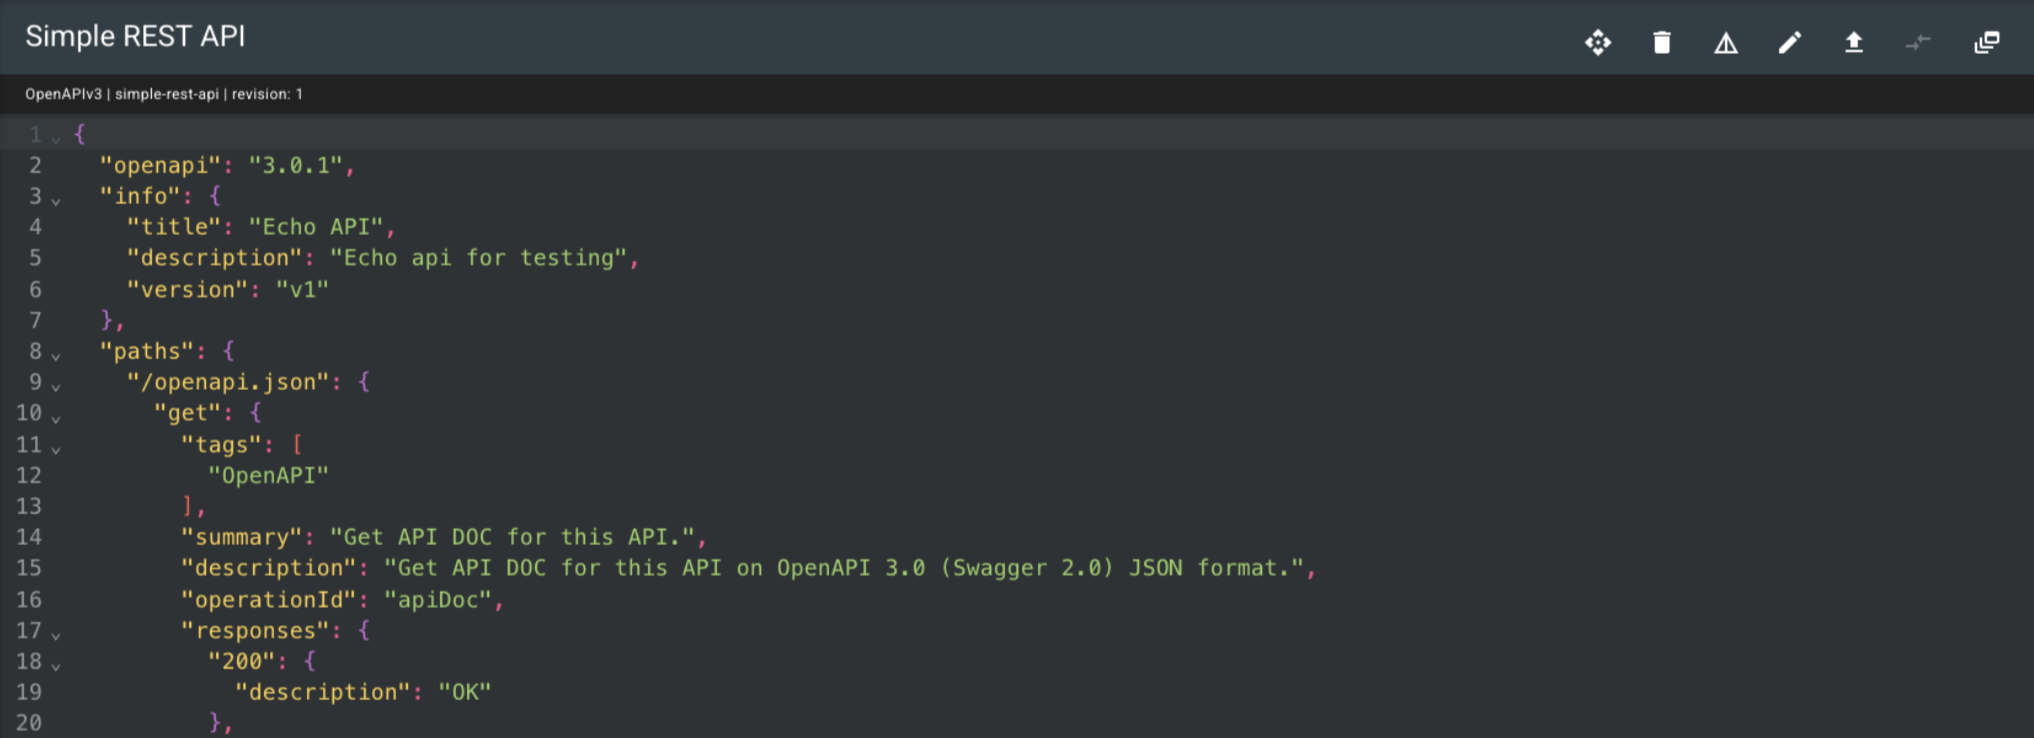Click "Echo api for testing" description value
2034x738 pixels.
[479, 258]
